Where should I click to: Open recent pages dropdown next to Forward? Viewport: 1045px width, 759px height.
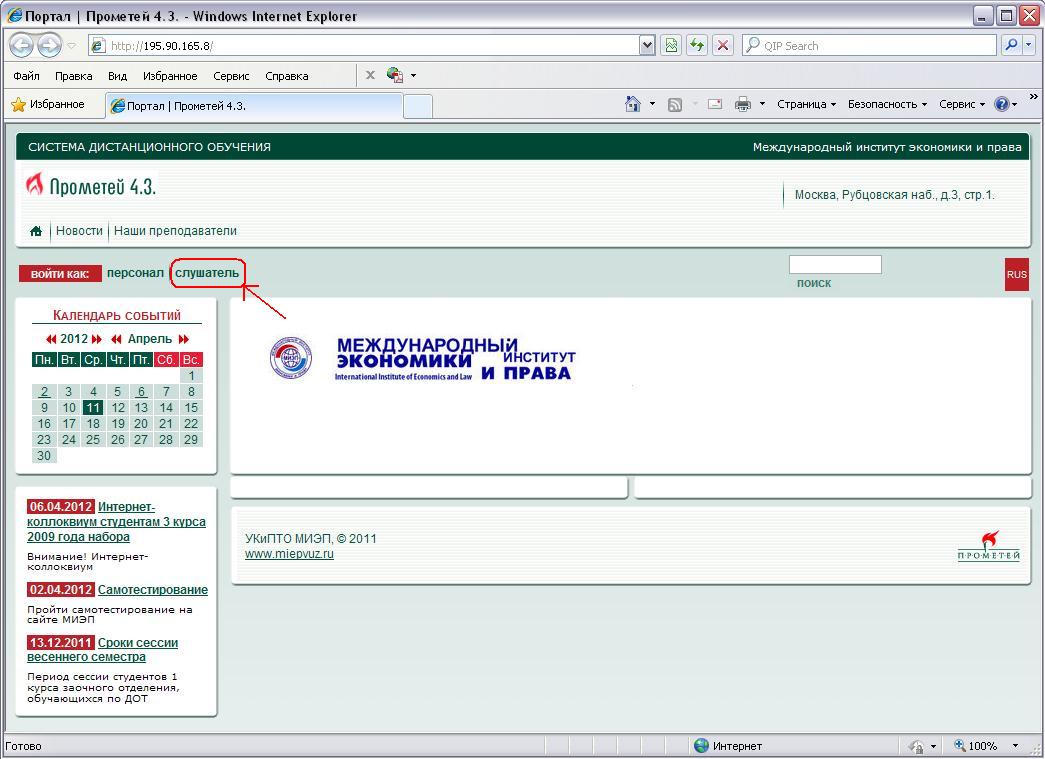(71, 46)
